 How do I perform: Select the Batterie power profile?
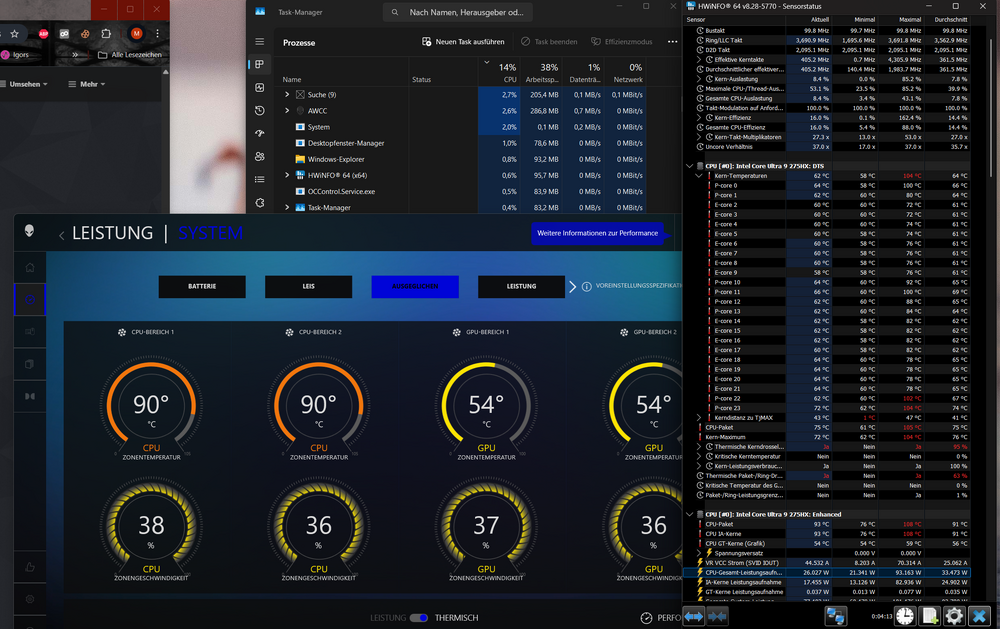(202, 286)
